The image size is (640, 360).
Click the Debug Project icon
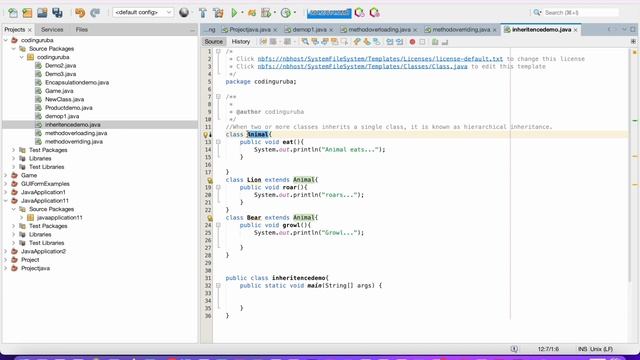252,13
